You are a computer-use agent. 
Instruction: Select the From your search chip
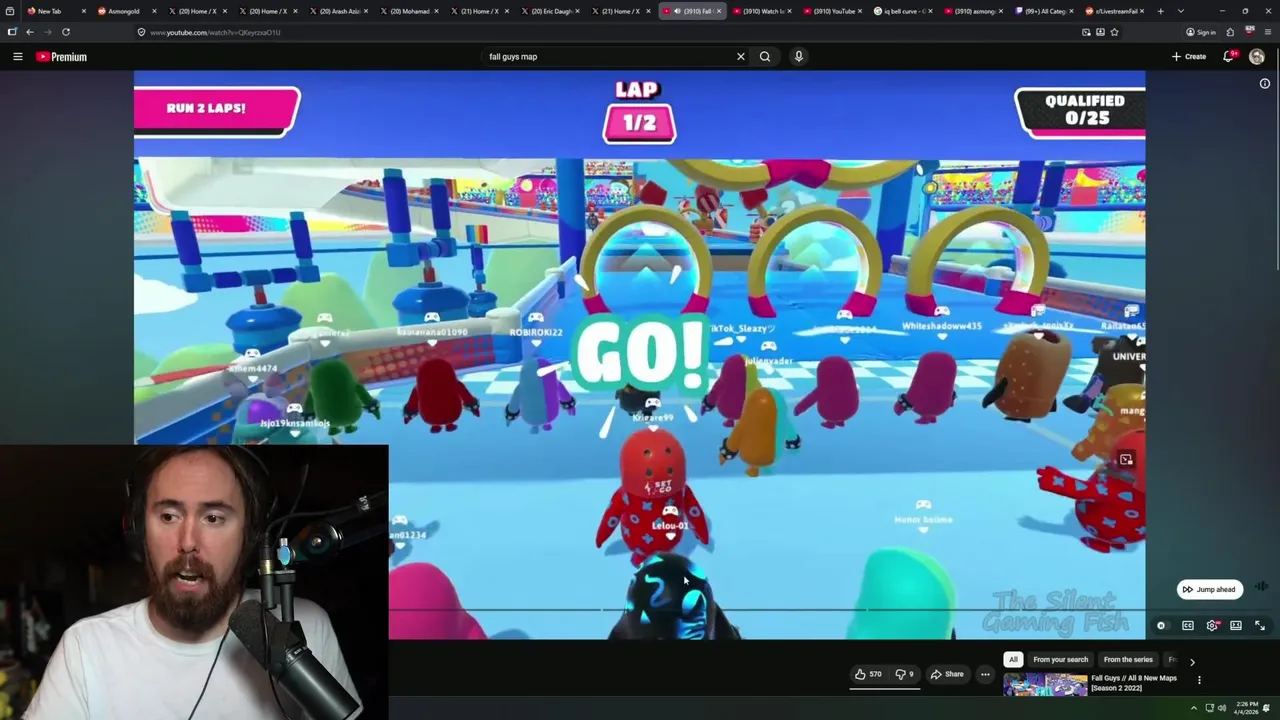(1060, 660)
